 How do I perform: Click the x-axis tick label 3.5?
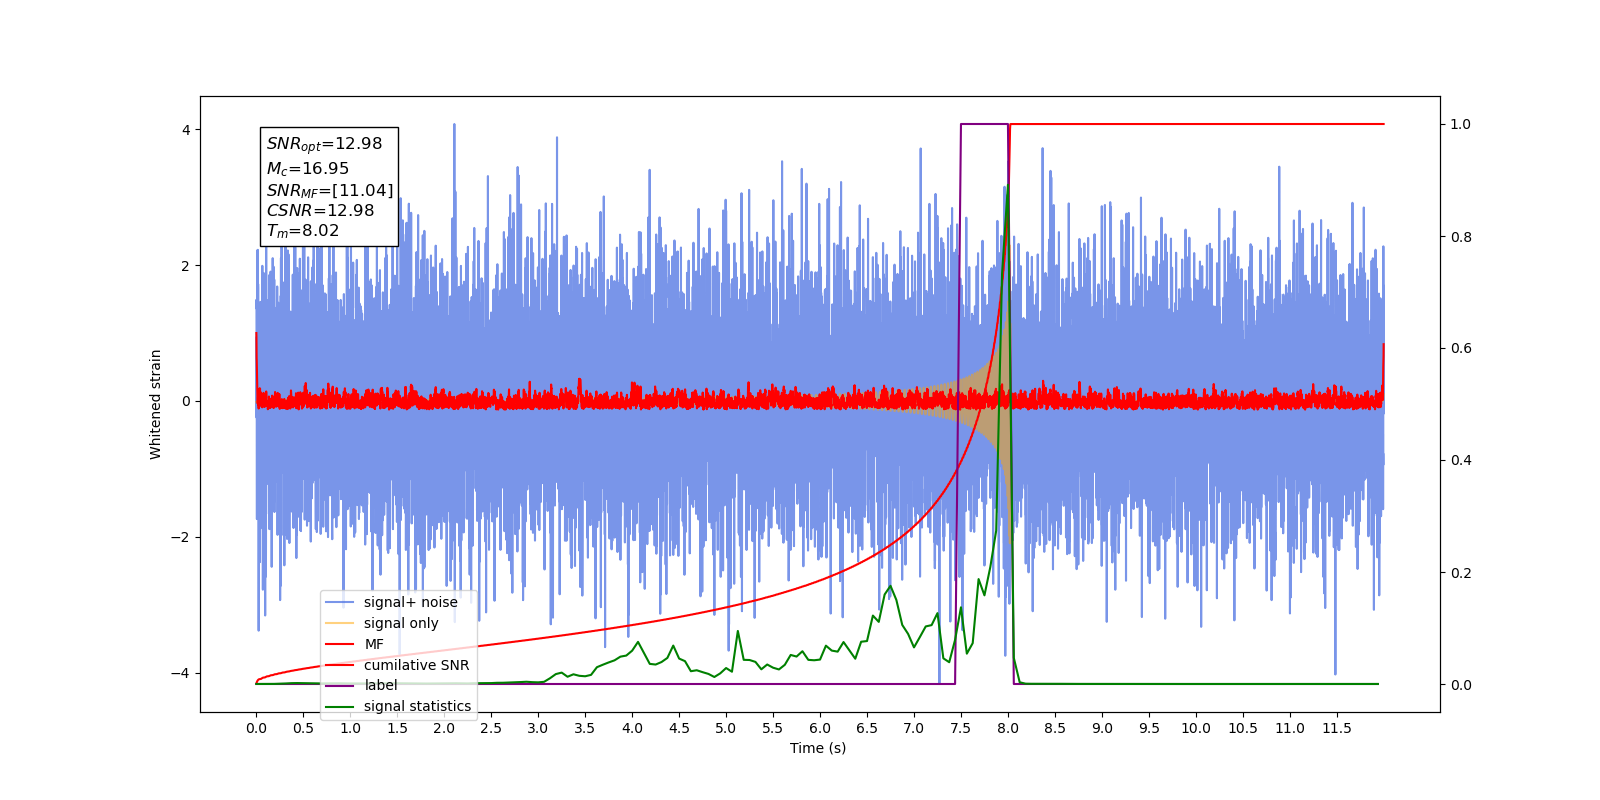click(x=585, y=728)
